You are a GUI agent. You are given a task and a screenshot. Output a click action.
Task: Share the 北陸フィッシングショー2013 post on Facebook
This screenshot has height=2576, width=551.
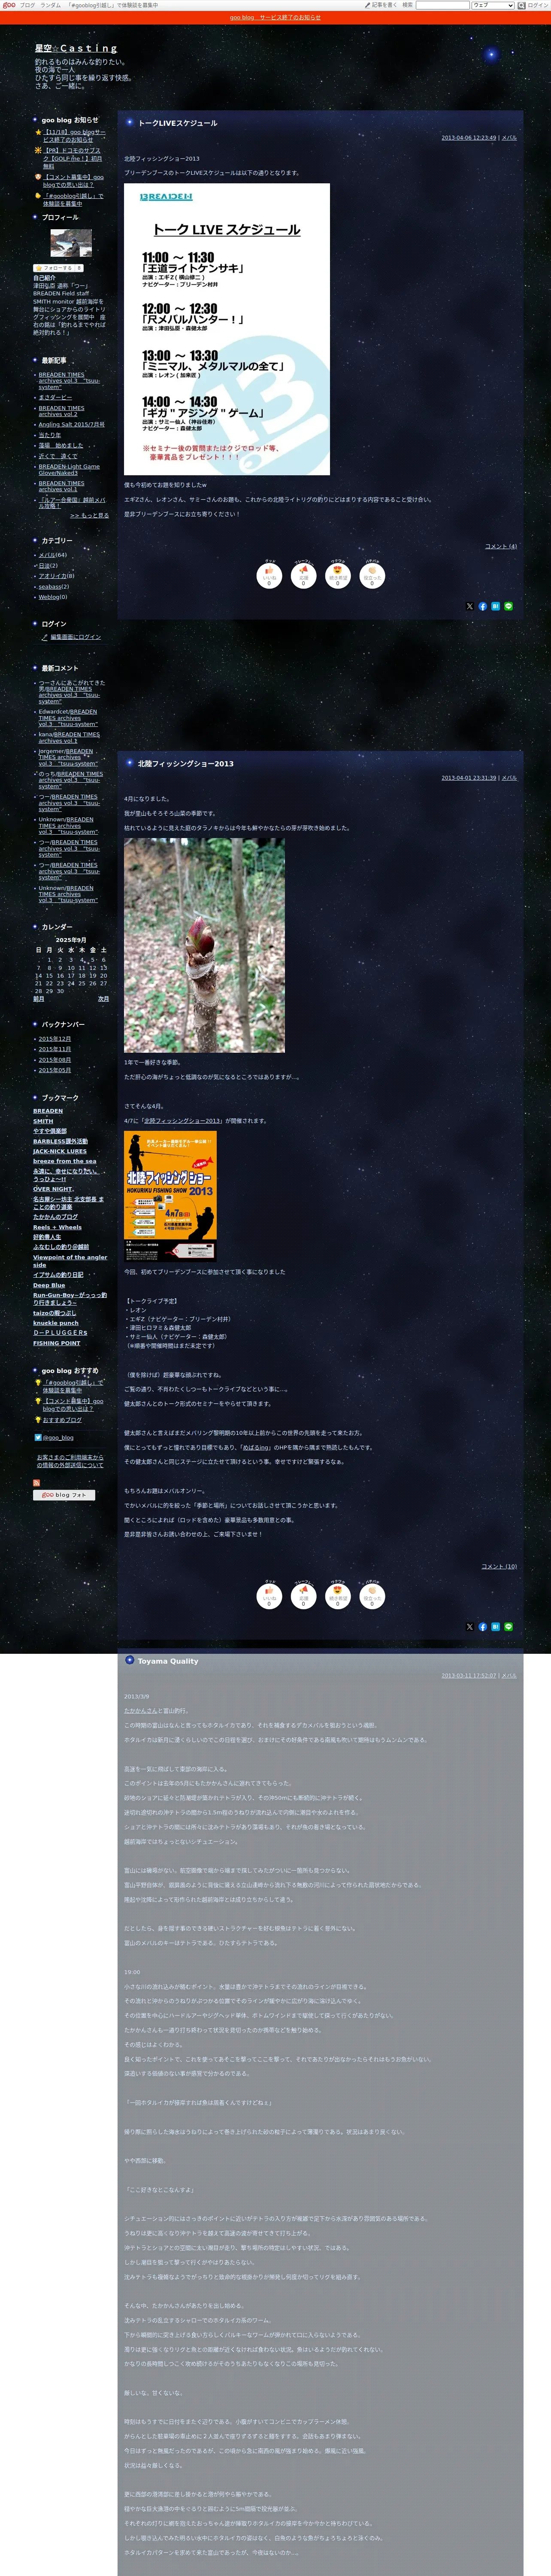[x=483, y=1627]
